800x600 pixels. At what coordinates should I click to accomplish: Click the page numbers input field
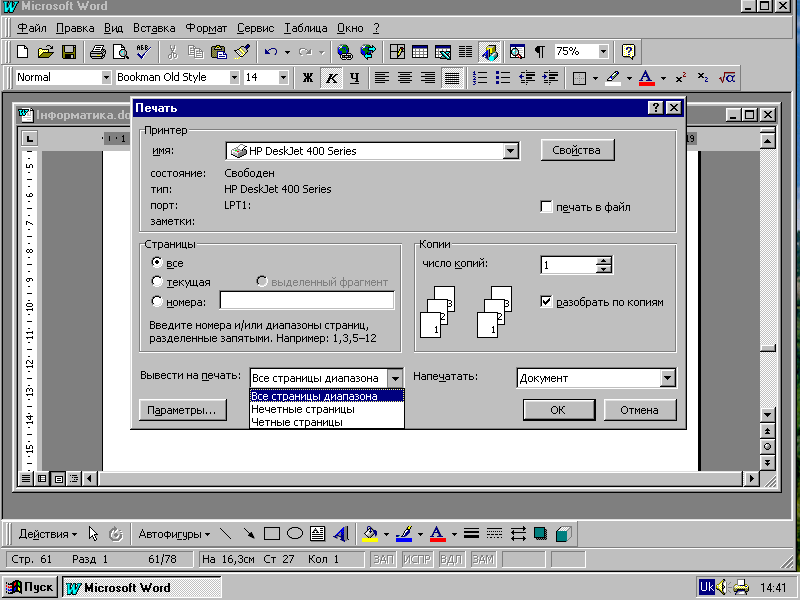(x=307, y=301)
